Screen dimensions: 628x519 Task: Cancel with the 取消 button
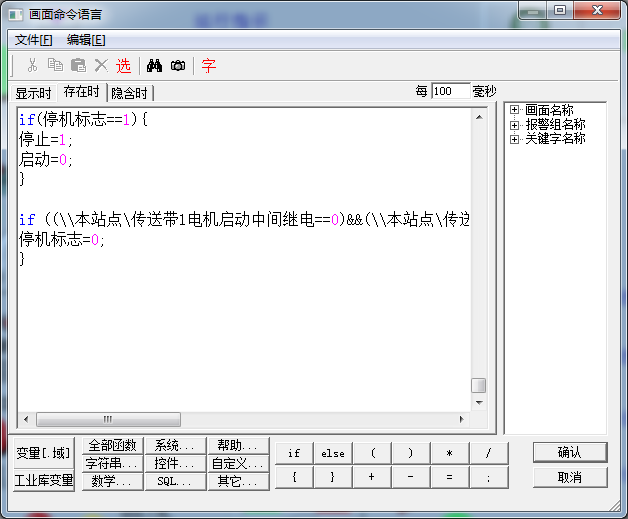(570, 477)
